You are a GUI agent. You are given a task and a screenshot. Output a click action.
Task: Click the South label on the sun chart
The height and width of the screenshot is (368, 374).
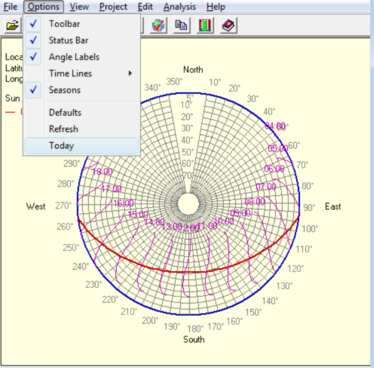(x=194, y=339)
